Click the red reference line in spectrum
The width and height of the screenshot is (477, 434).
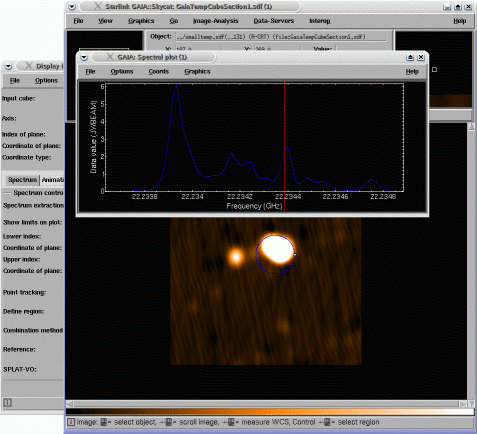click(284, 146)
